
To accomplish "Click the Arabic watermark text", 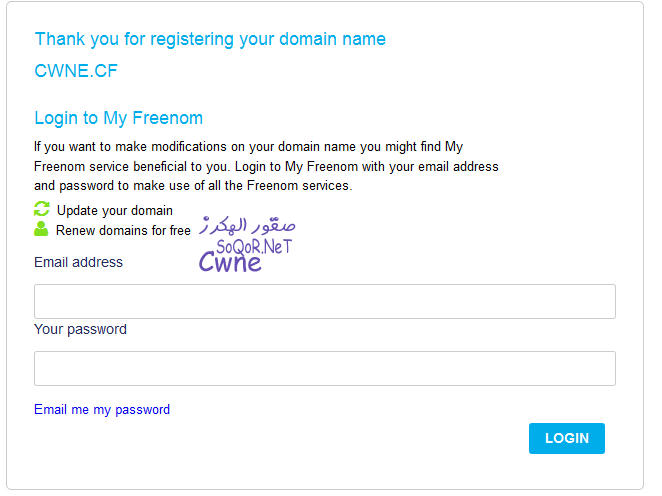I will point(247,225).
